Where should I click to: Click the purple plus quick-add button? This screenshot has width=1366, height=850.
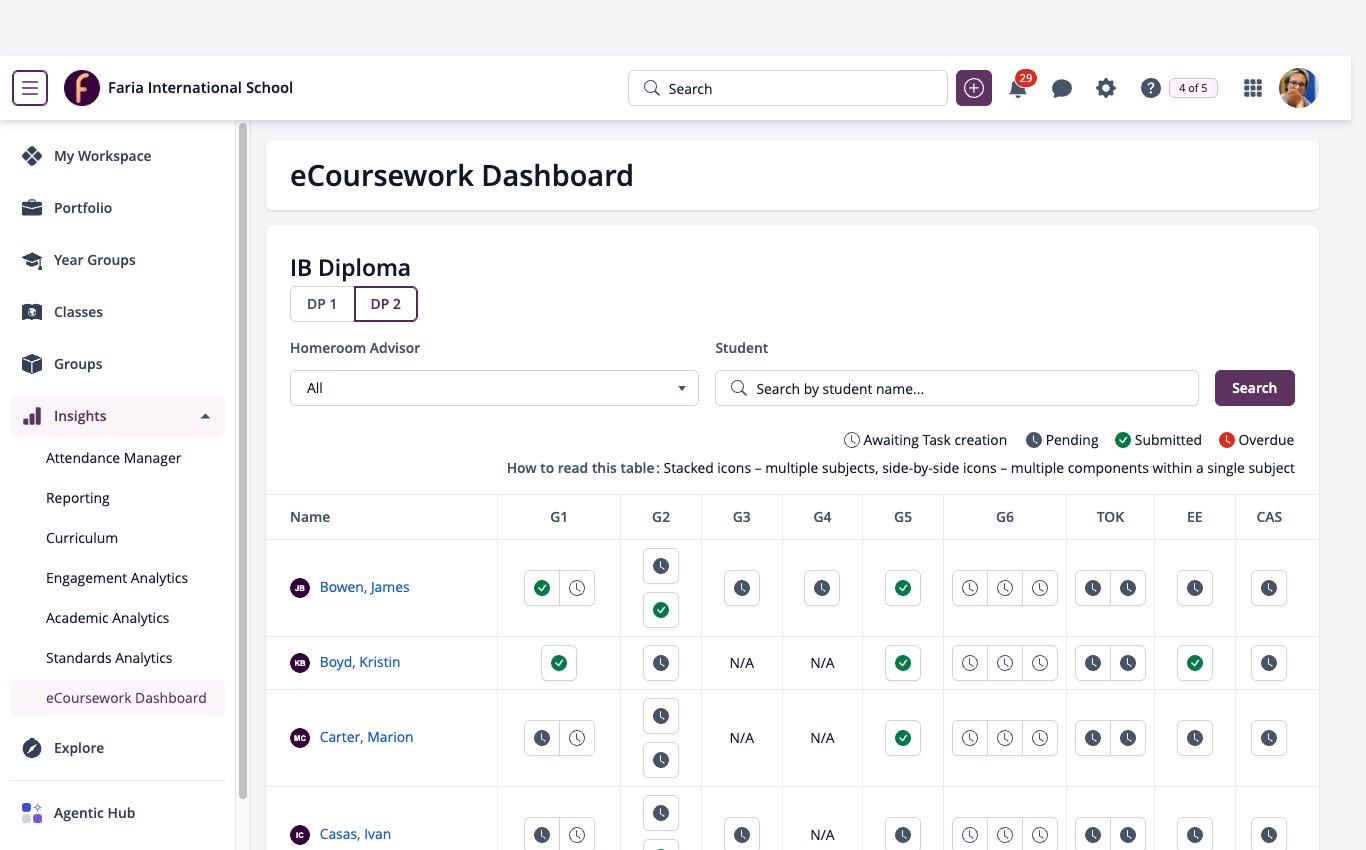pos(974,88)
